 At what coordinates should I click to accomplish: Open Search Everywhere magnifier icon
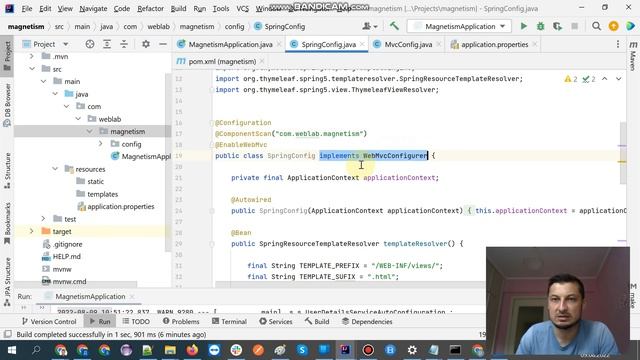596,26
